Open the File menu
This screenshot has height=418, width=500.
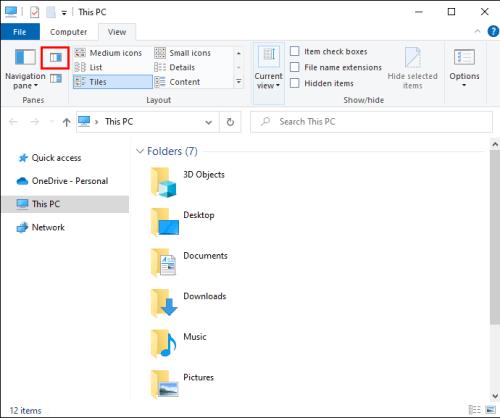pos(20,32)
